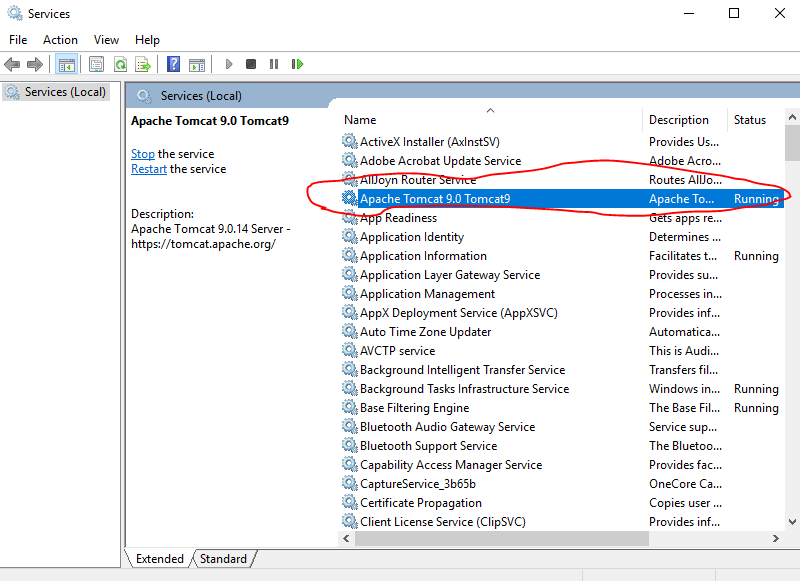Sort by the Status column header

[755, 120]
